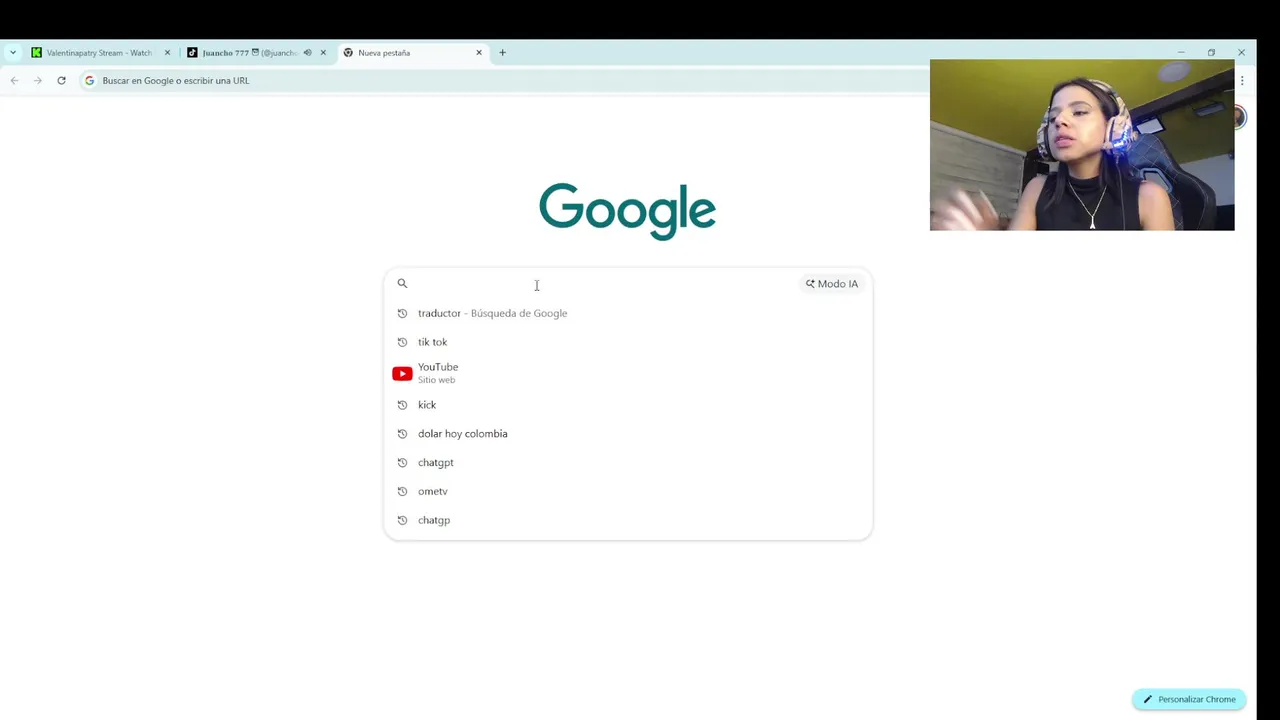1280x720 pixels.
Task: Minimize the Chrome window
Action: click(1181, 53)
